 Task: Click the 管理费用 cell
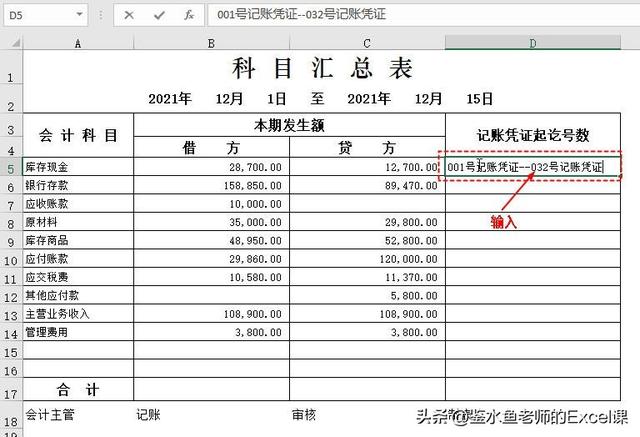pos(78,331)
